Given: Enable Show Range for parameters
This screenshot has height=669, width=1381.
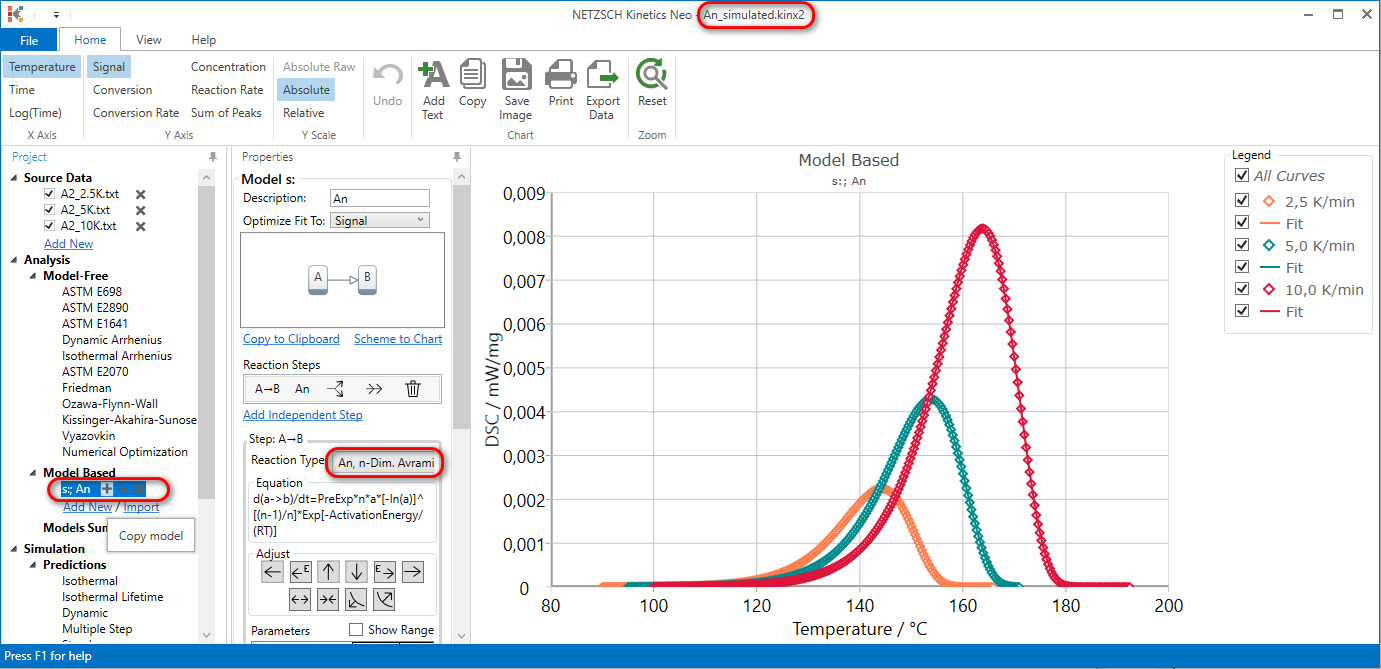Looking at the screenshot, I should pos(356,629).
